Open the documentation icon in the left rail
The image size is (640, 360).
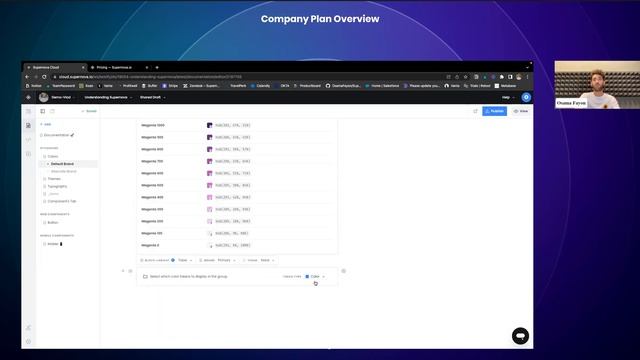click(28, 125)
